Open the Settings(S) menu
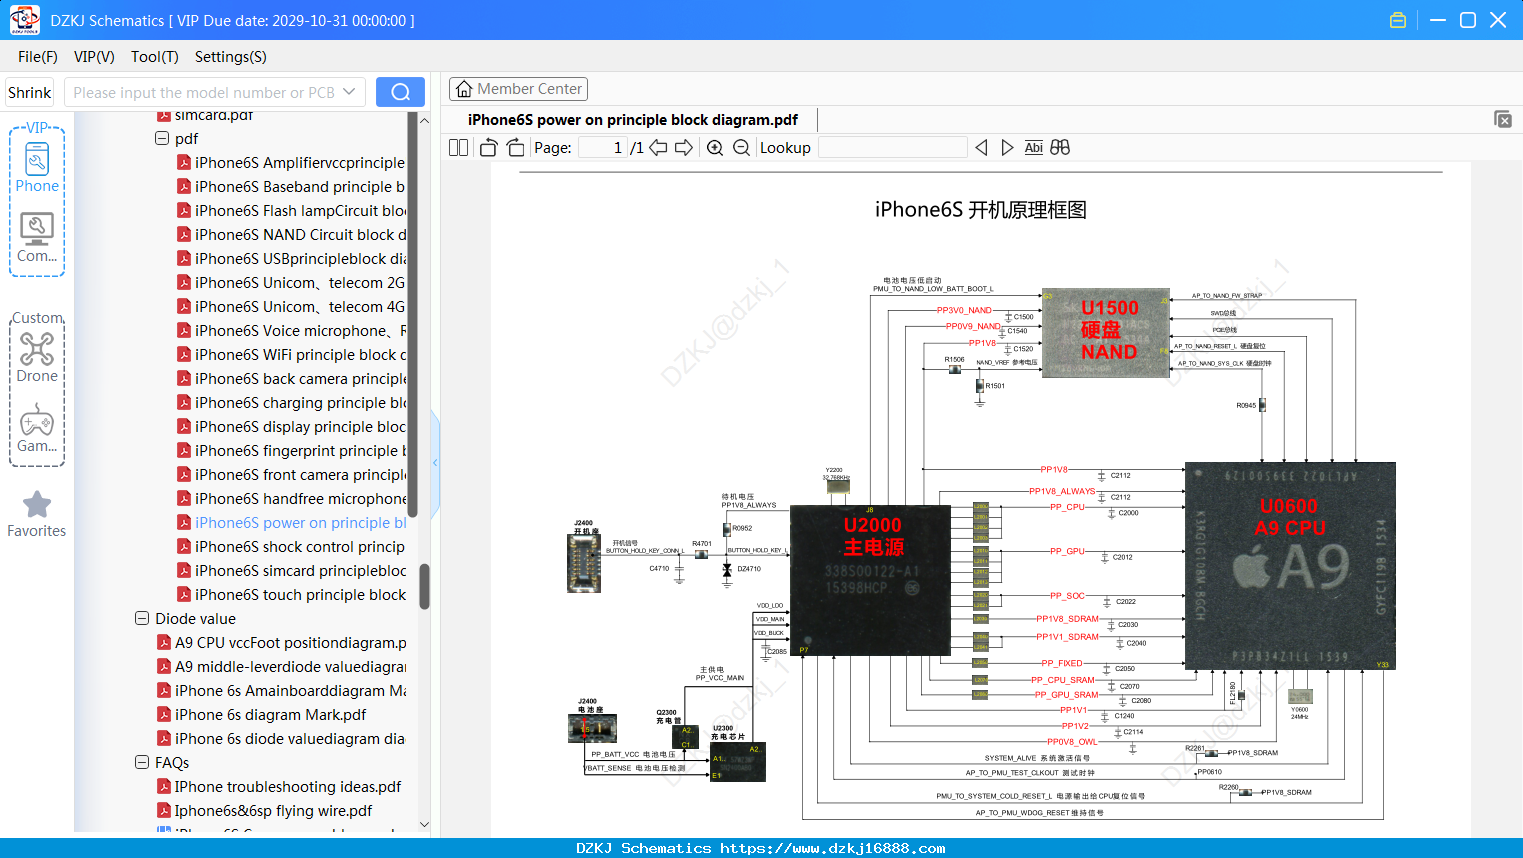This screenshot has width=1523, height=858. [231, 57]
